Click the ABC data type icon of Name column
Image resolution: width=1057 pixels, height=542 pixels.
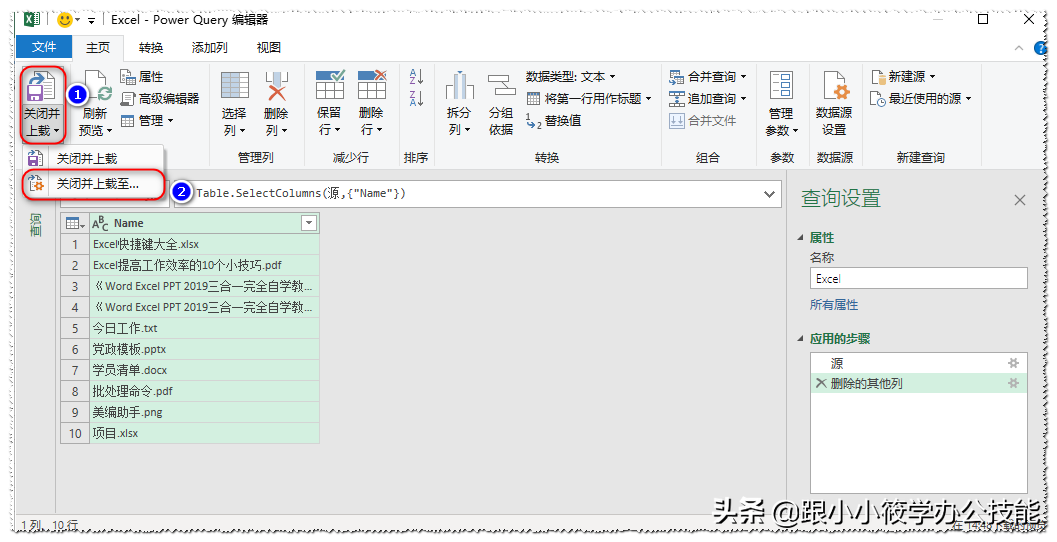pyautogui.click(x=100, y=223)
